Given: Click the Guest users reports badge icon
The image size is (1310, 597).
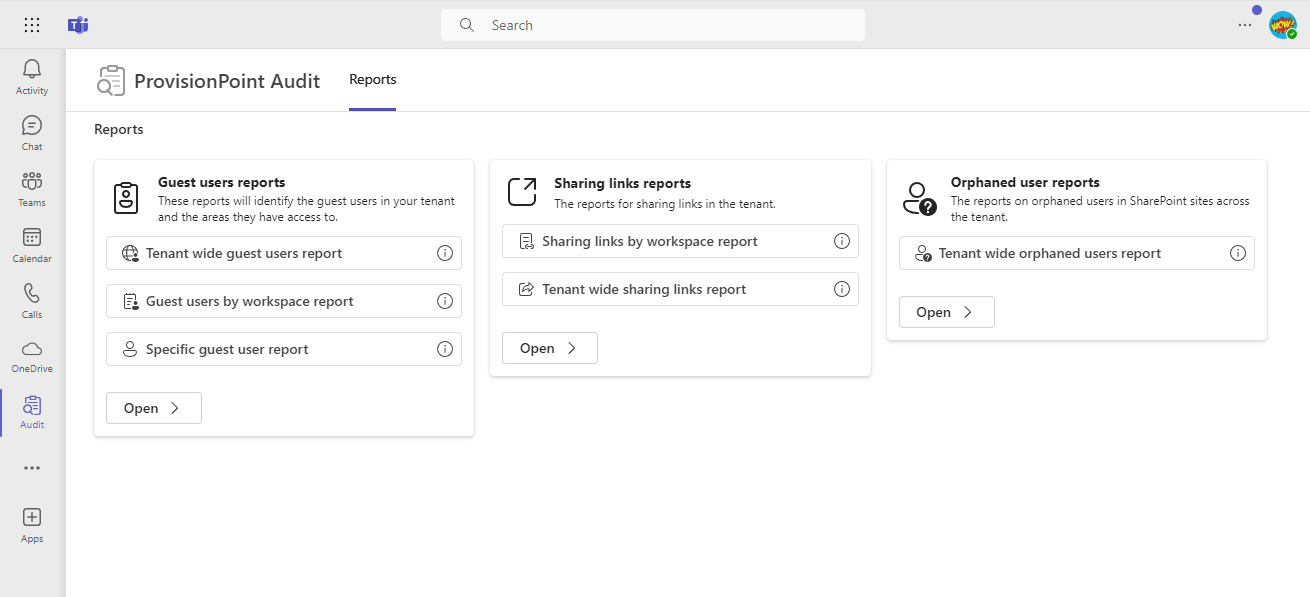Looking at the screenshot, I should [126, 198].
